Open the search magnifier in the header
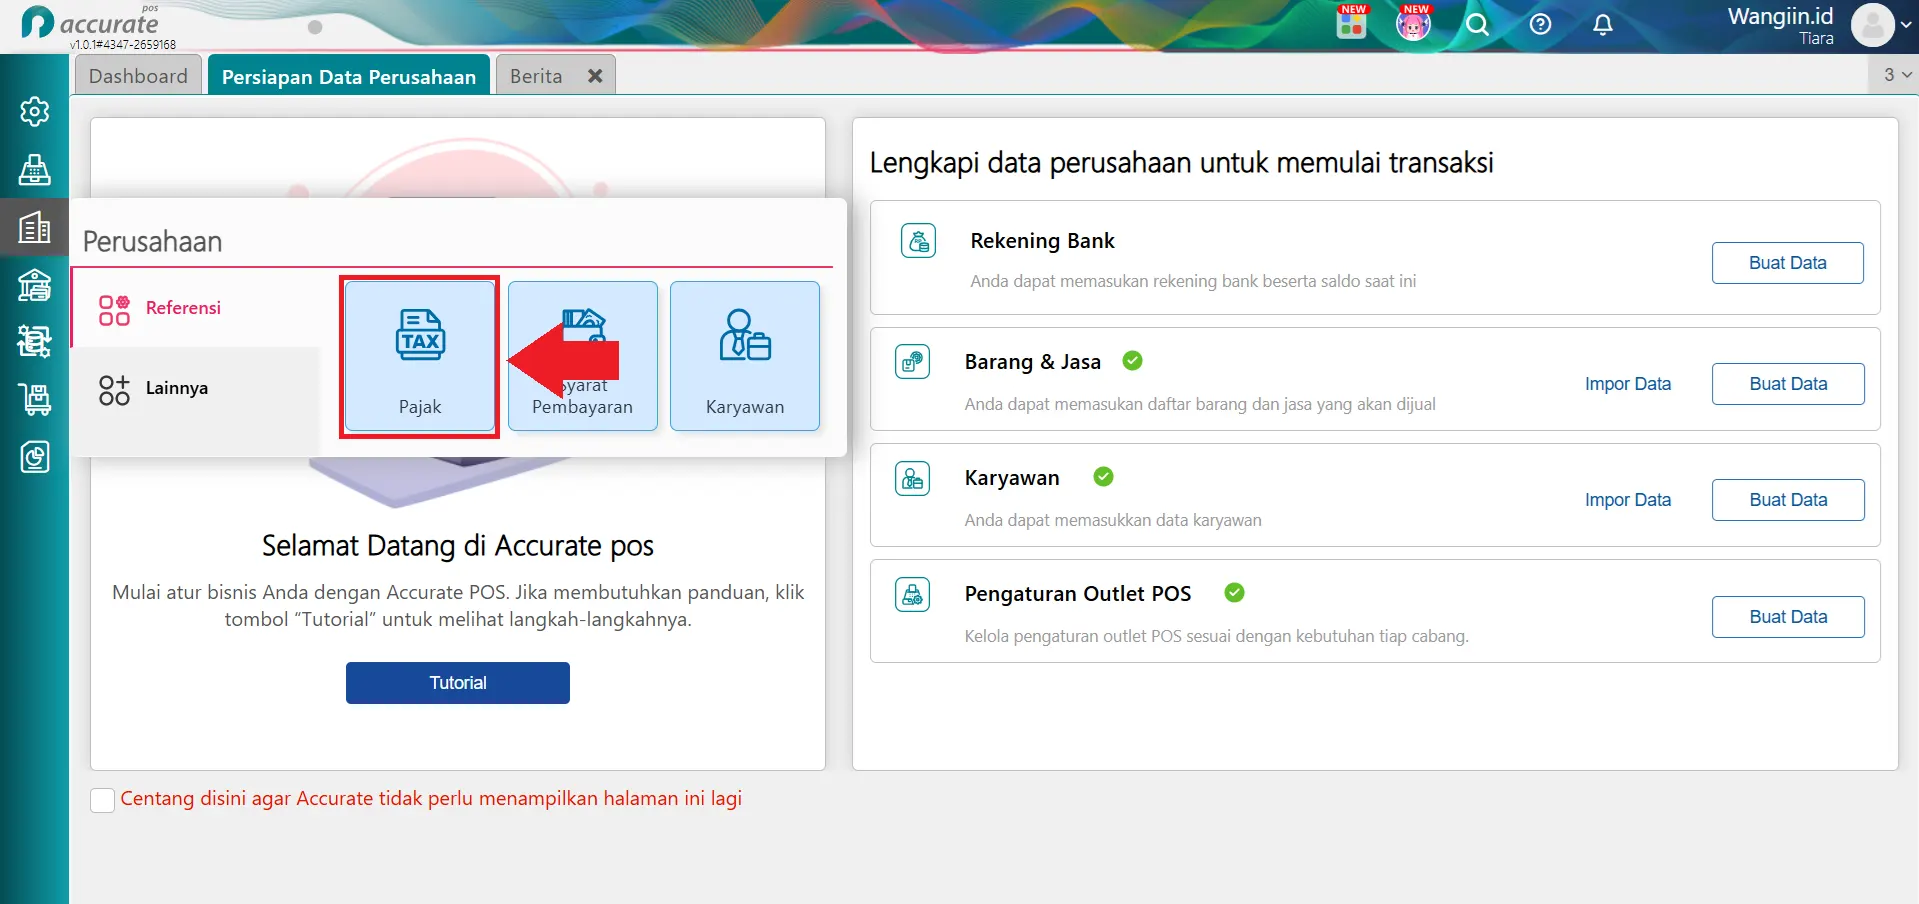 tap(1477, 24)
